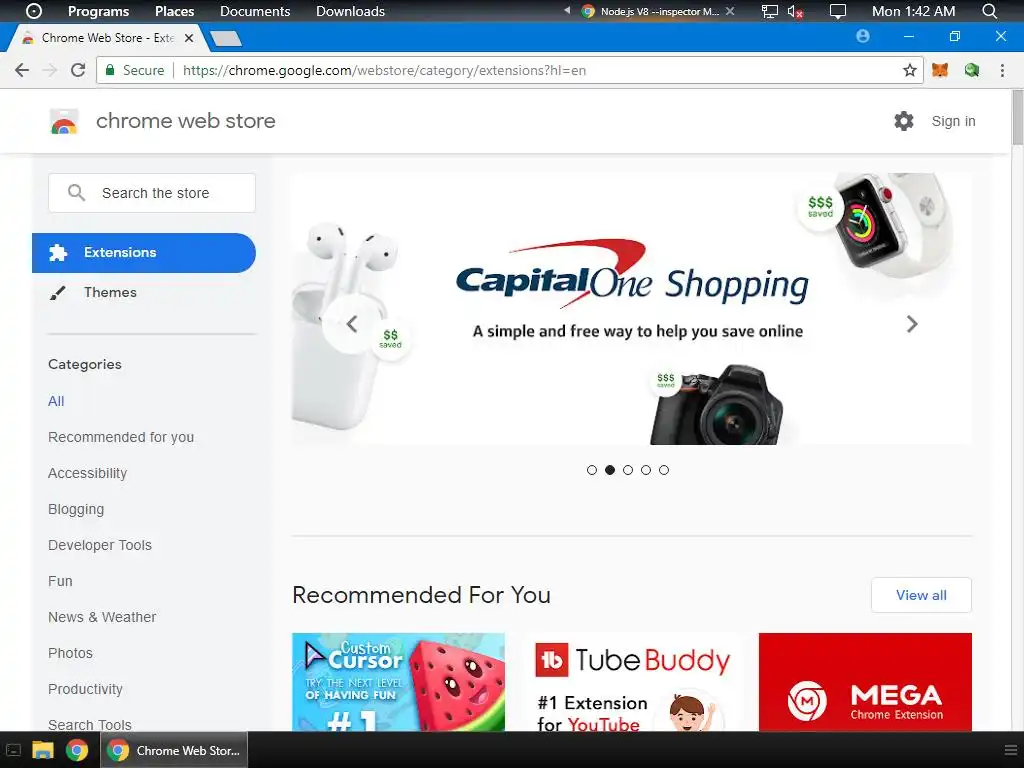Open the Chrome profile avatar icon
The width and height of the screenshot is (1024, 768).
[863, 37]
